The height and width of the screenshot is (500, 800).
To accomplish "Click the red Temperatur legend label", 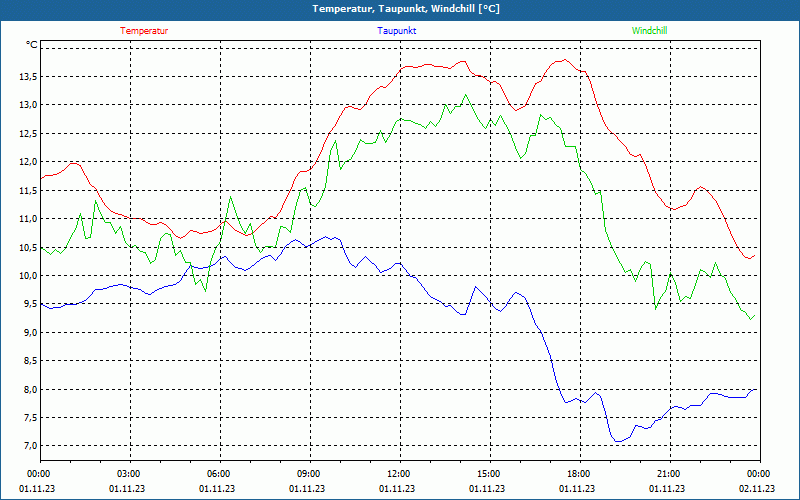I will tap(144, 31).
